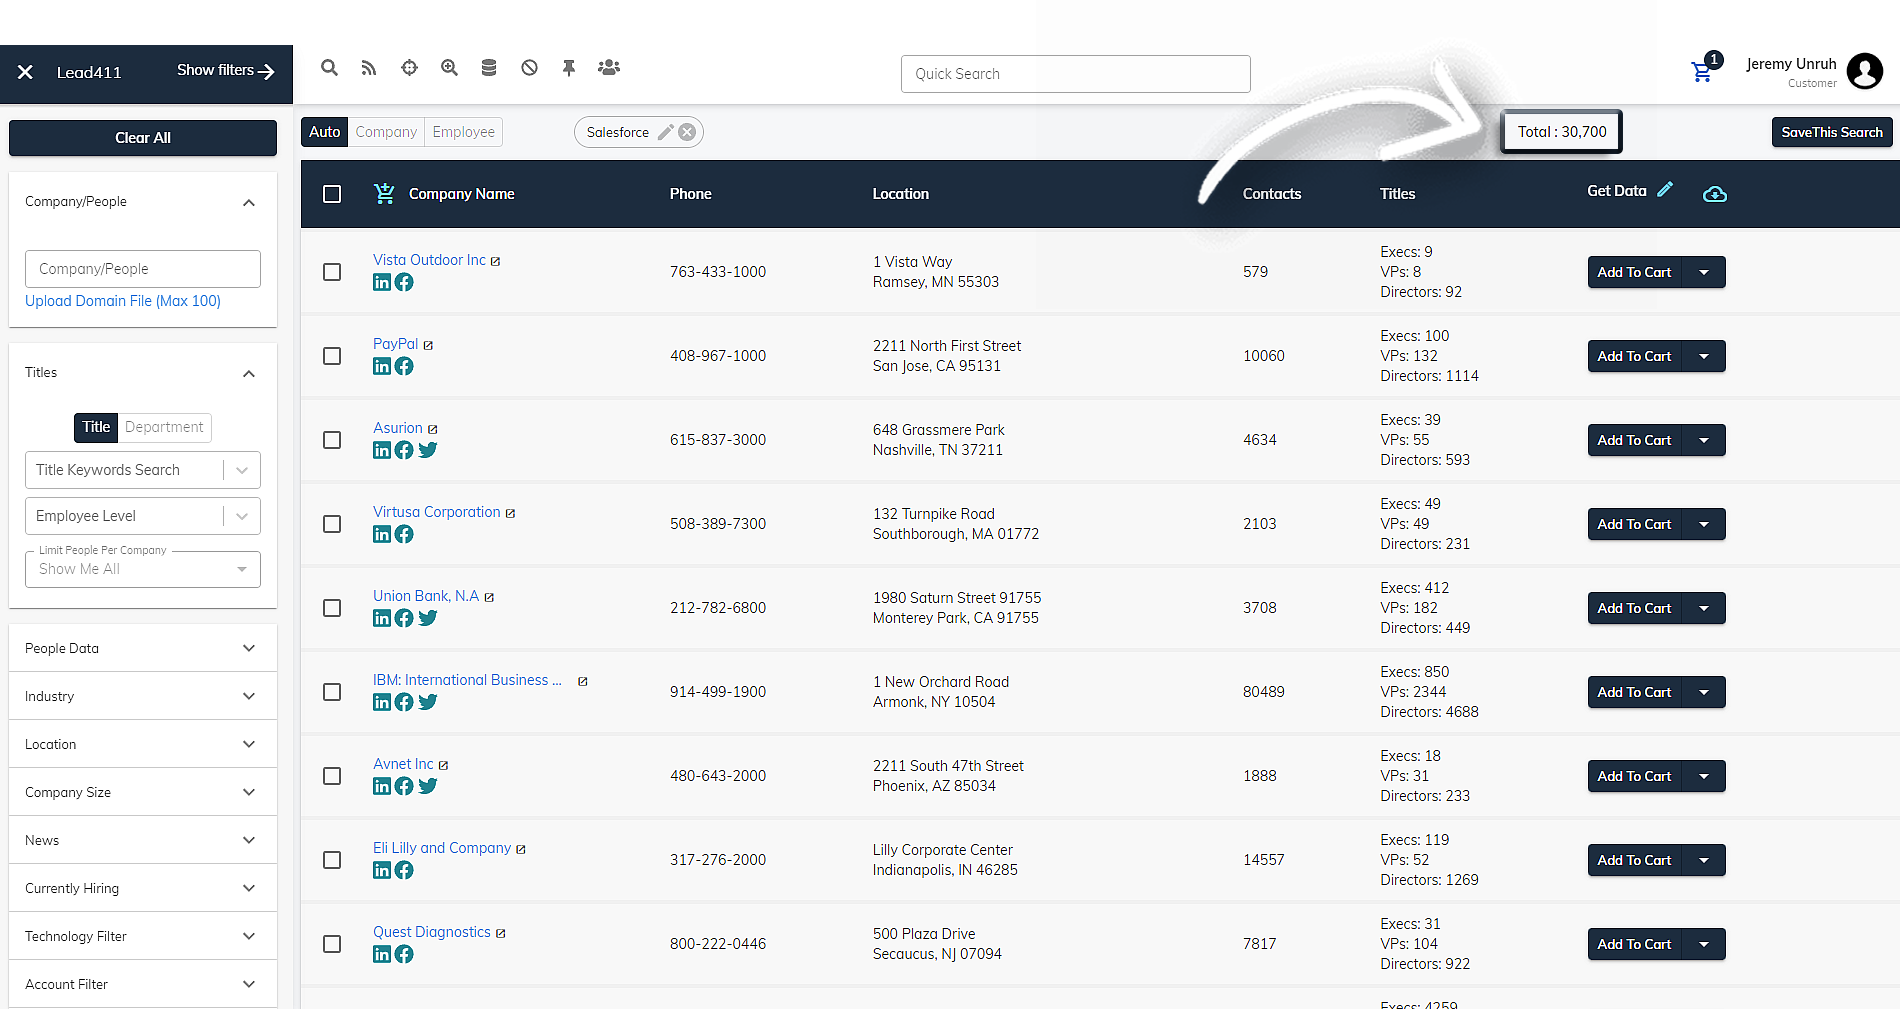Click the Clear All button
Viewport: 1900px width, 1009px height.
143,138
